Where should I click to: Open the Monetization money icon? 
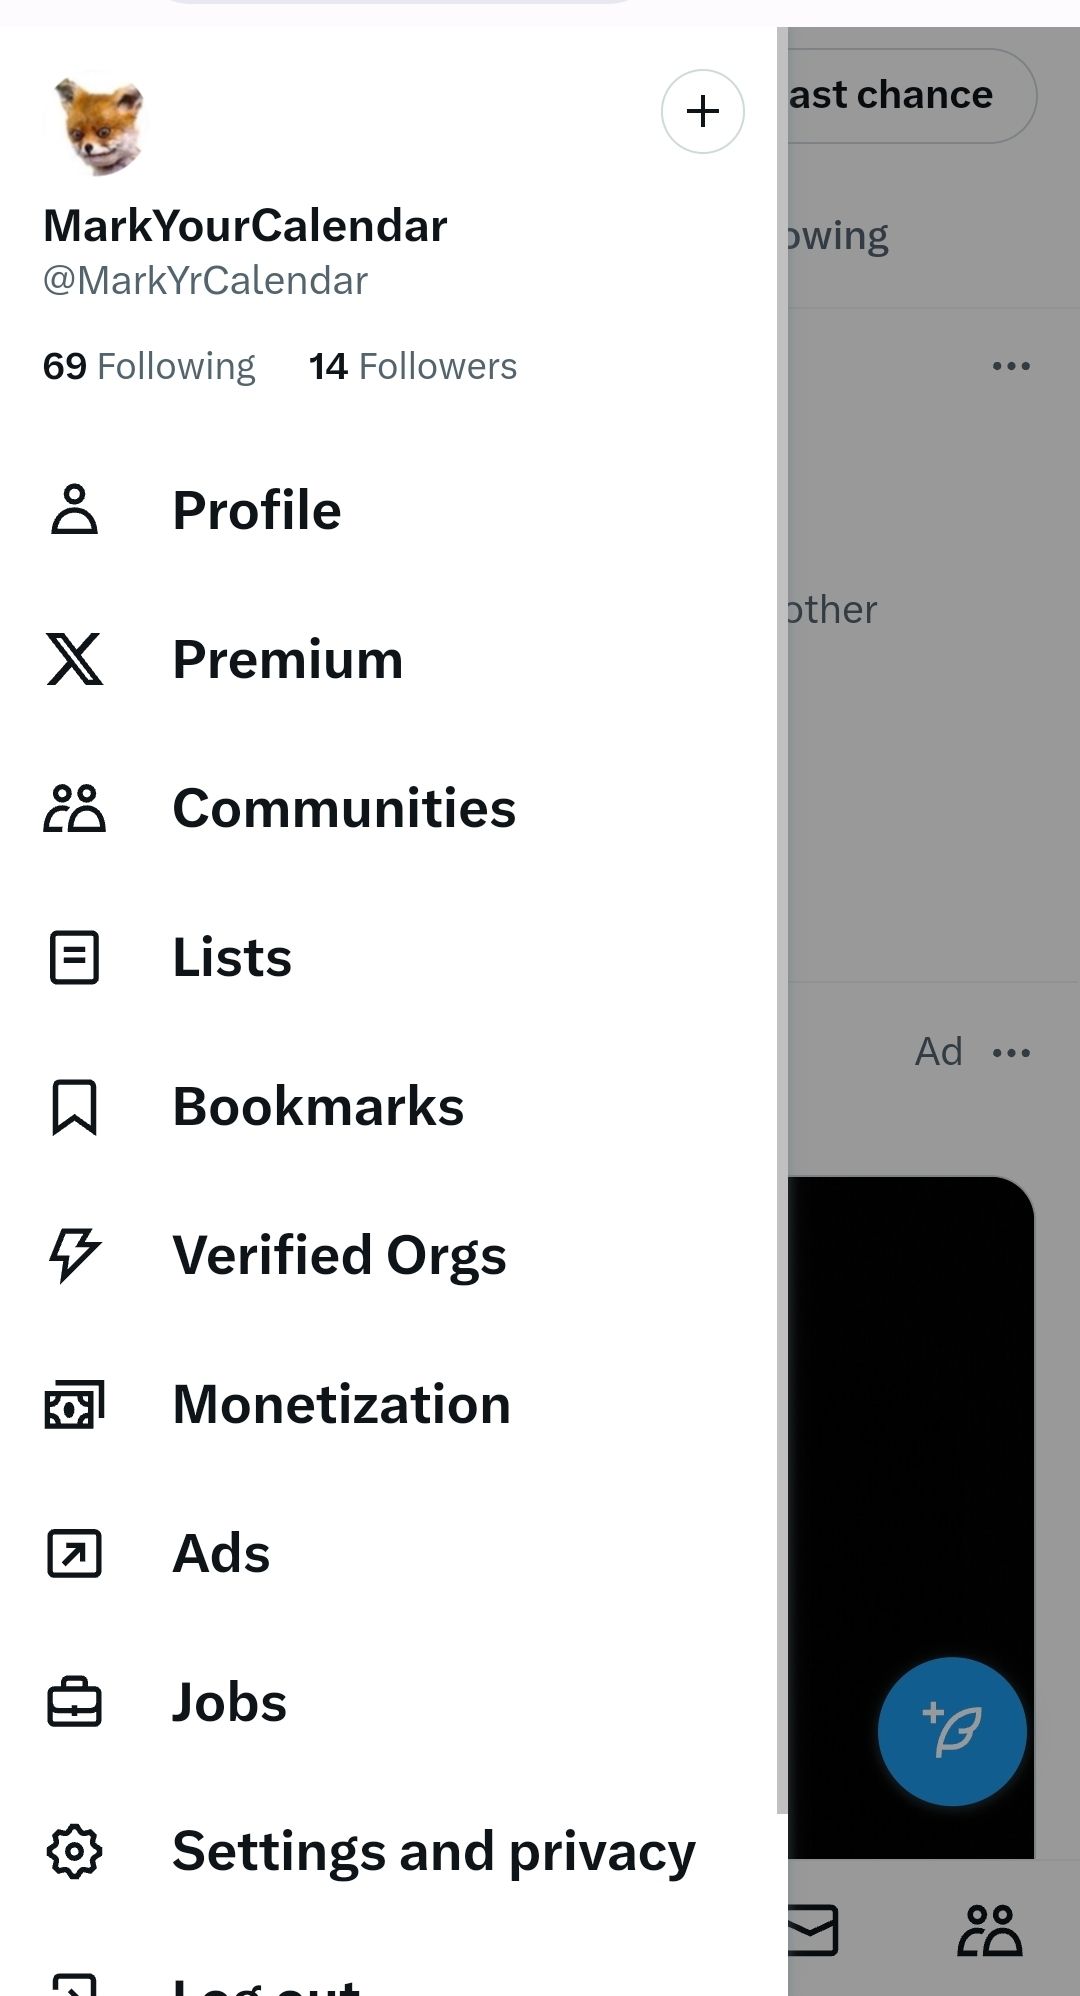[x=75, y=1404]
